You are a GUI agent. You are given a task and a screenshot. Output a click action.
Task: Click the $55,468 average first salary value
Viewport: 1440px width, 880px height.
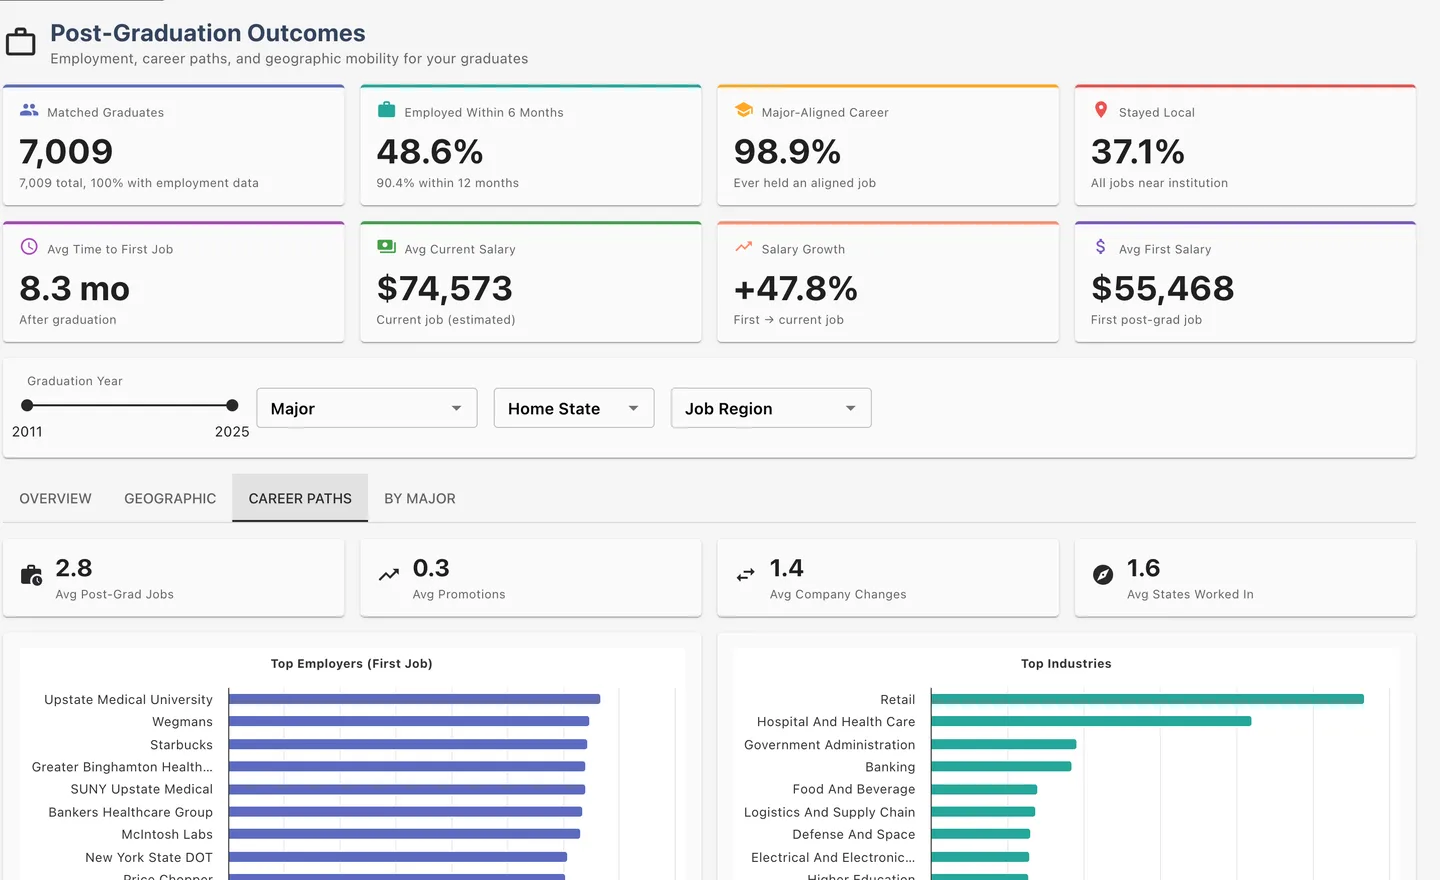pyautogui.click(x=1163, y=289)
